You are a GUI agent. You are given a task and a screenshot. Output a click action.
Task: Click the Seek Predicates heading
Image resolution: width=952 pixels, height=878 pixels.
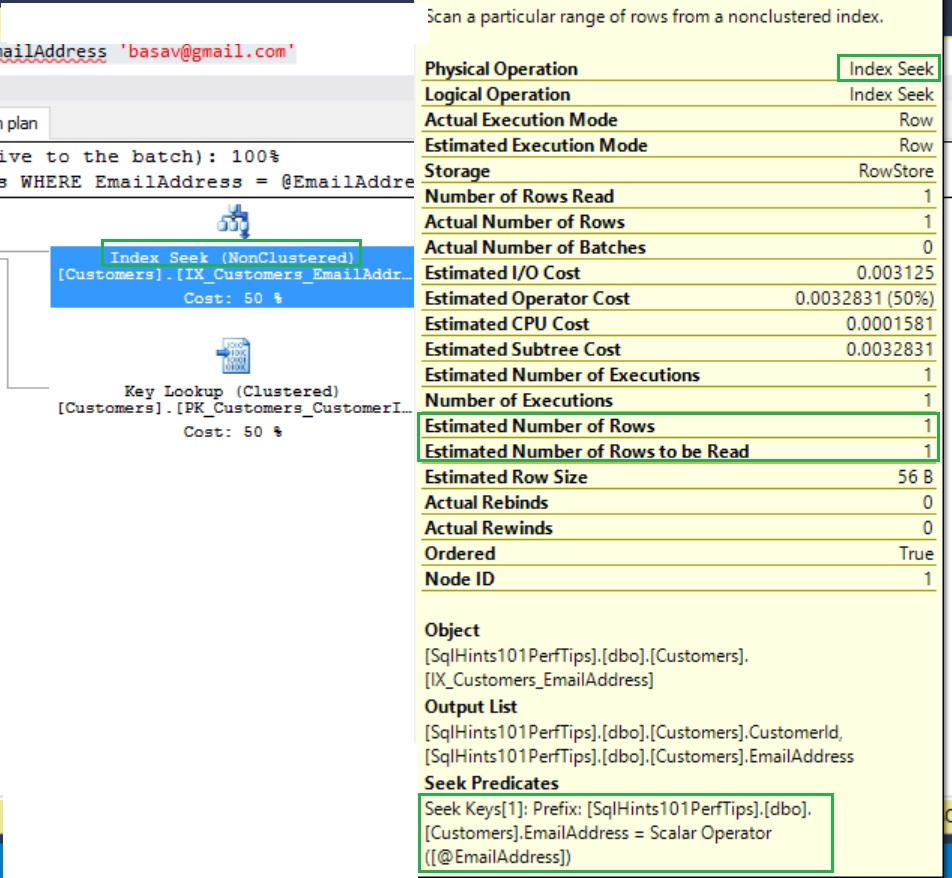click(491, 783)
